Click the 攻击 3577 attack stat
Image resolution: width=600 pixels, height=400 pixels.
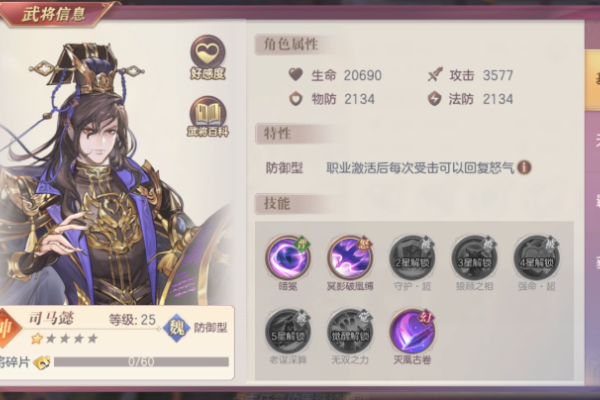pyautogui.click(x=470, y=75)
